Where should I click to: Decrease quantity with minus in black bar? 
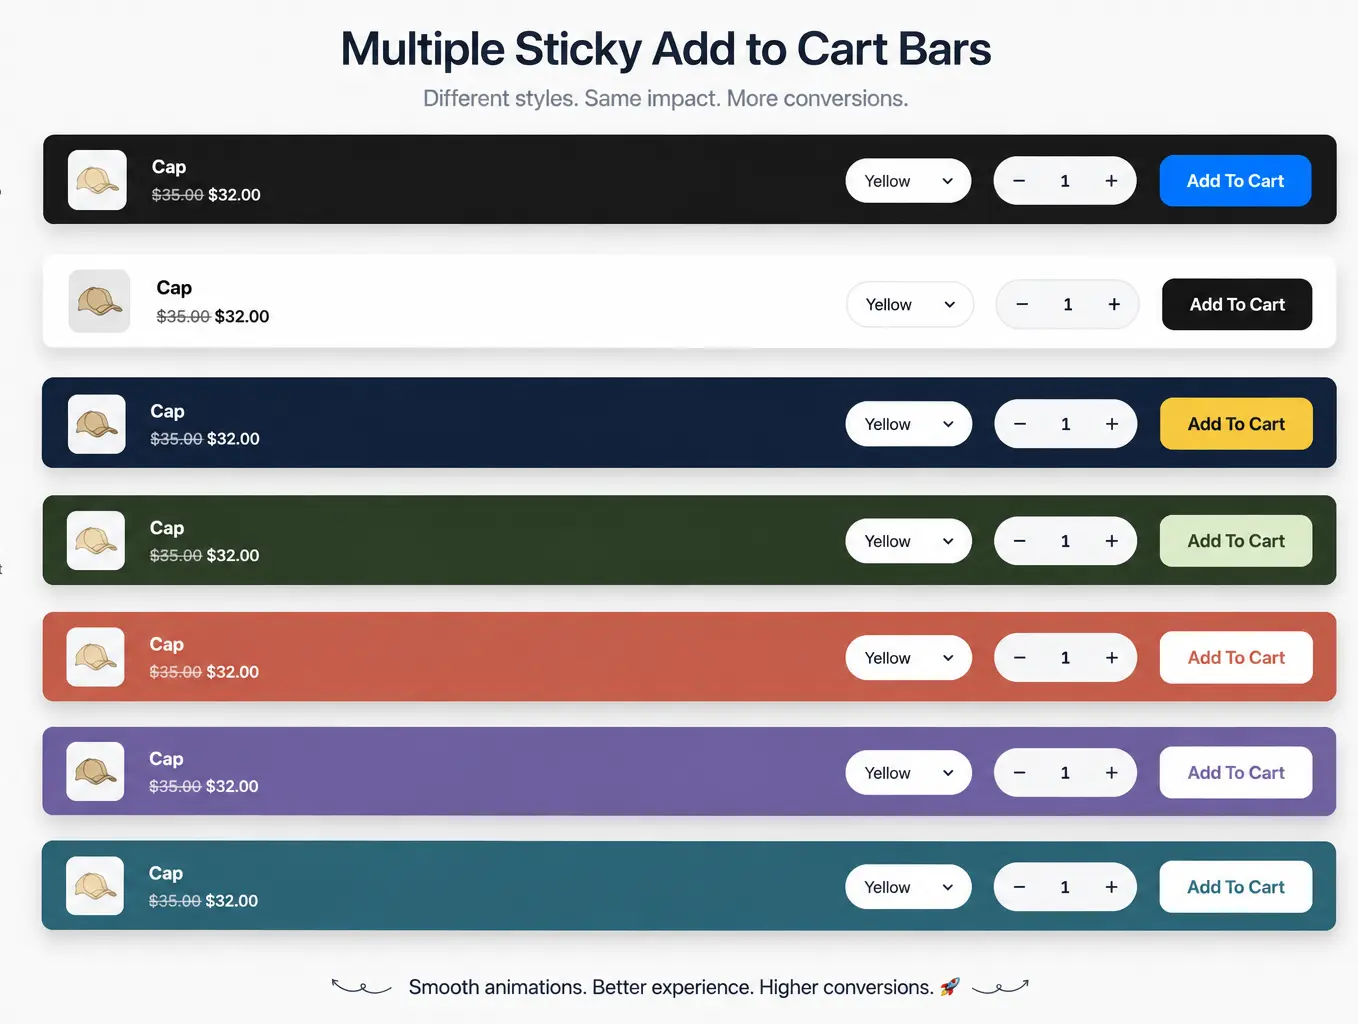[1019, 181]
